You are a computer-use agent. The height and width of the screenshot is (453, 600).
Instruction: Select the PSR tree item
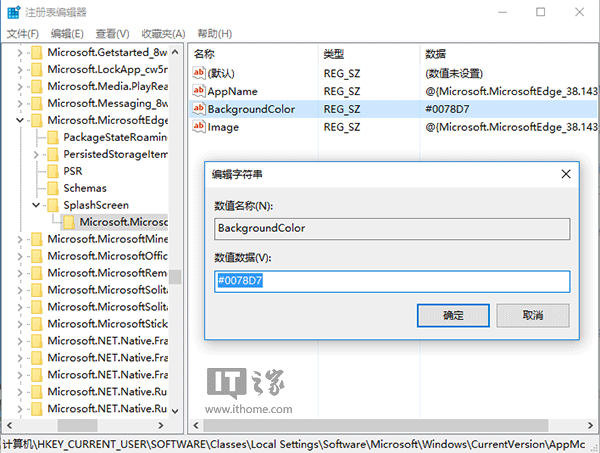tap(73, 171)
